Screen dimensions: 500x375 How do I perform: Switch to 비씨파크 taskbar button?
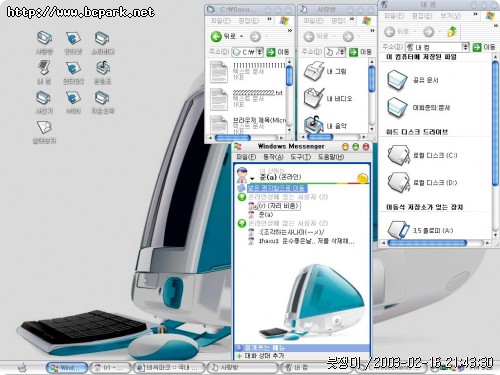(x=168, y=368)
